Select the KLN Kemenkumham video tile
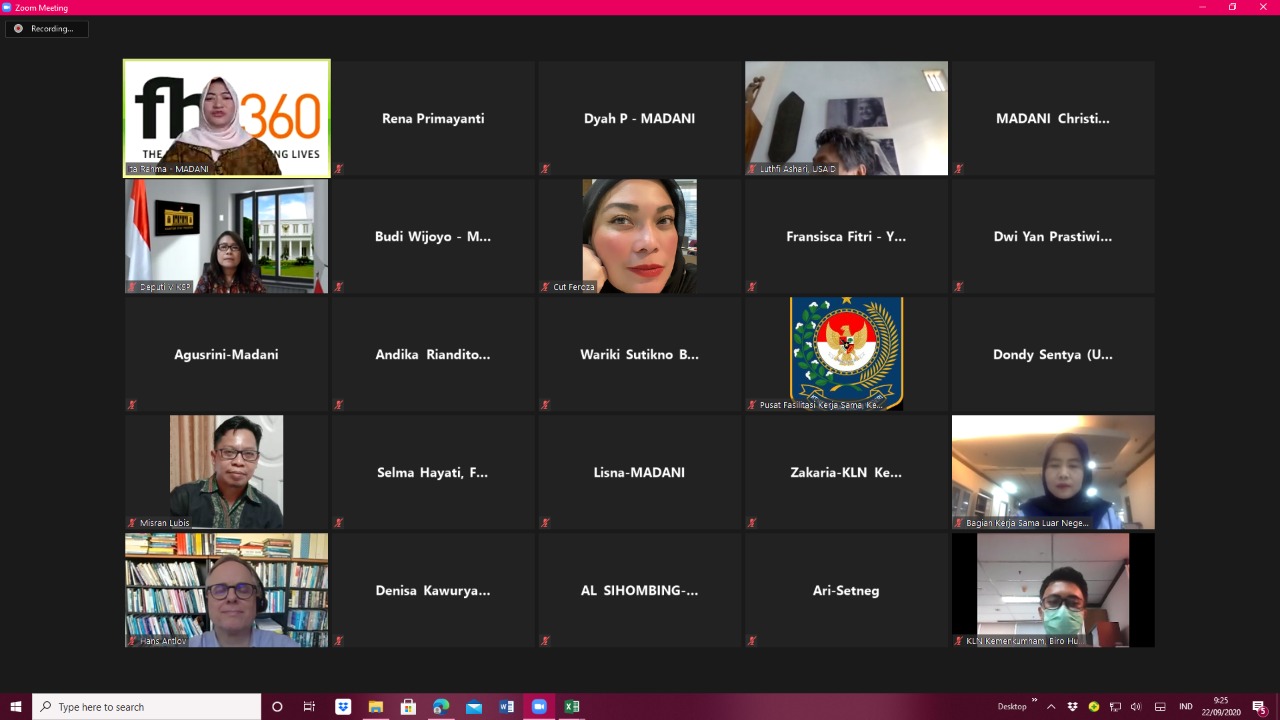1280x720 pixels. (x=1053, y=590)
